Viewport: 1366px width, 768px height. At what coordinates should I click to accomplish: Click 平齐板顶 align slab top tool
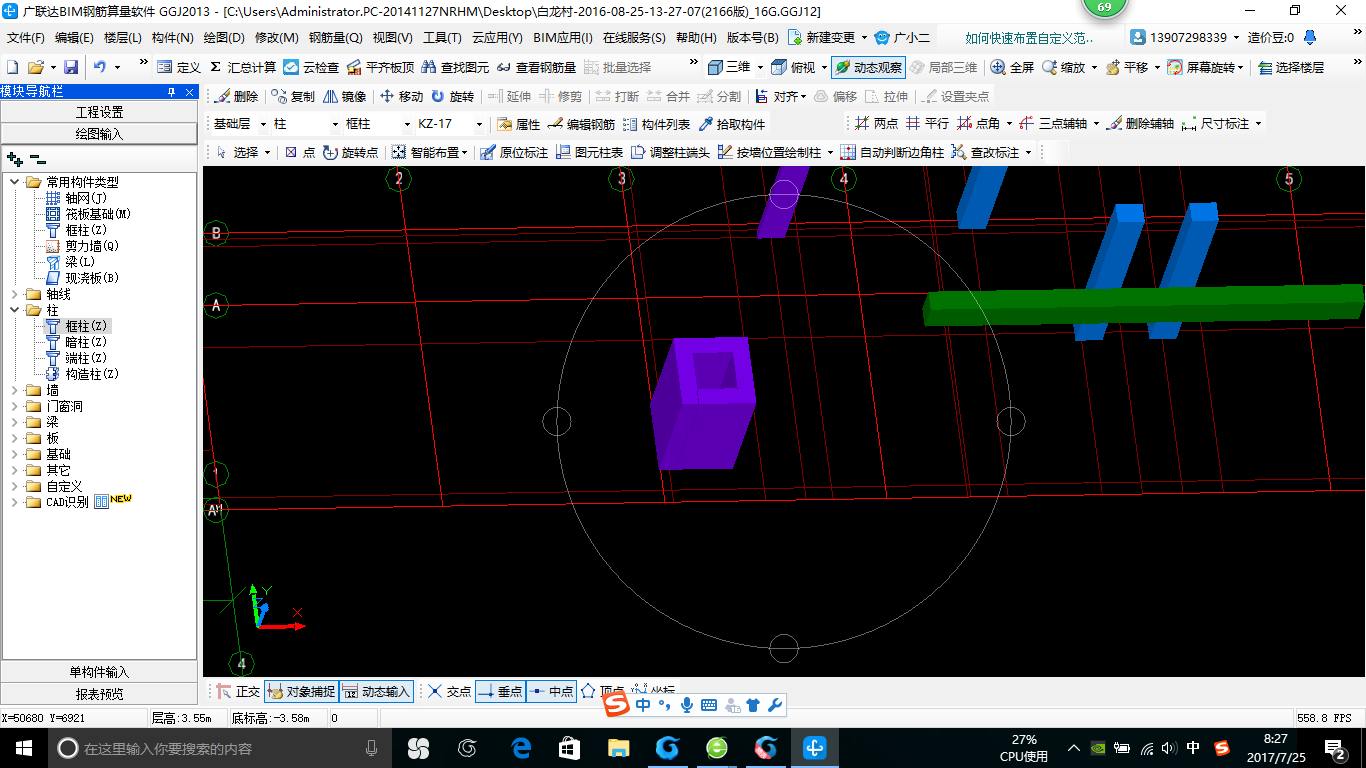380,67
